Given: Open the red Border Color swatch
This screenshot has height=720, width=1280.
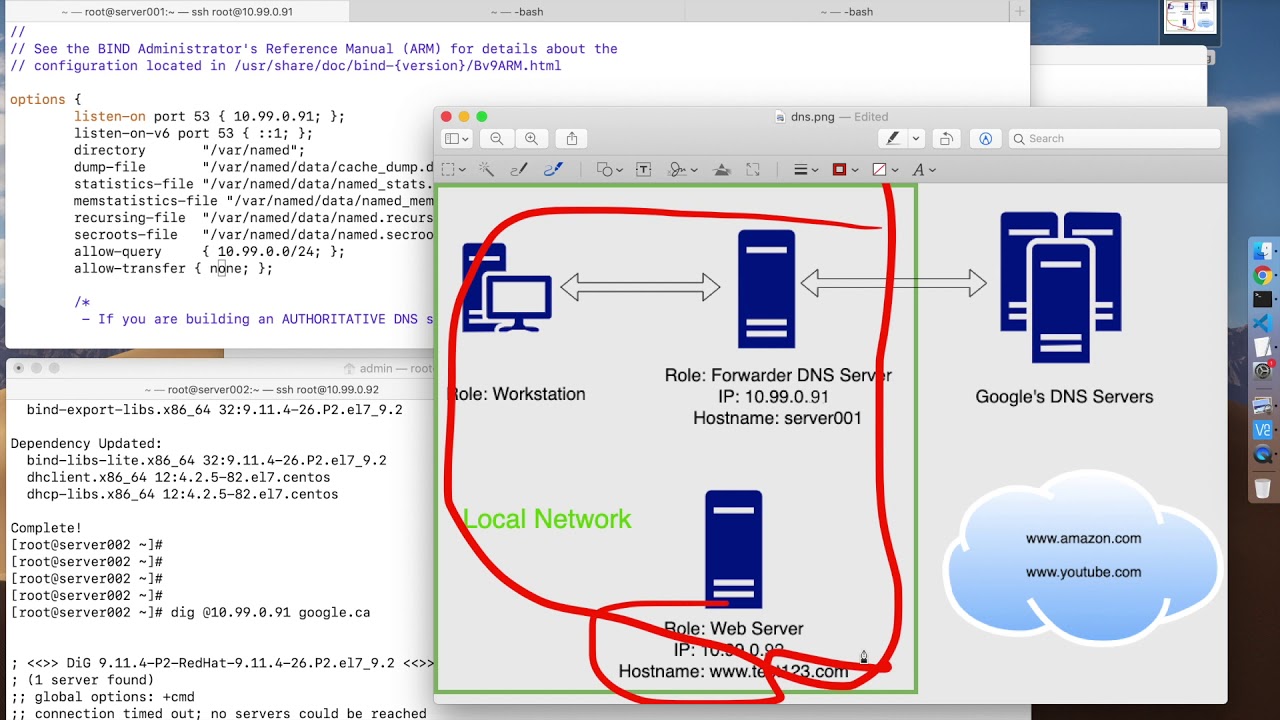Looking at the screenshot, I should tap(844, 170).
